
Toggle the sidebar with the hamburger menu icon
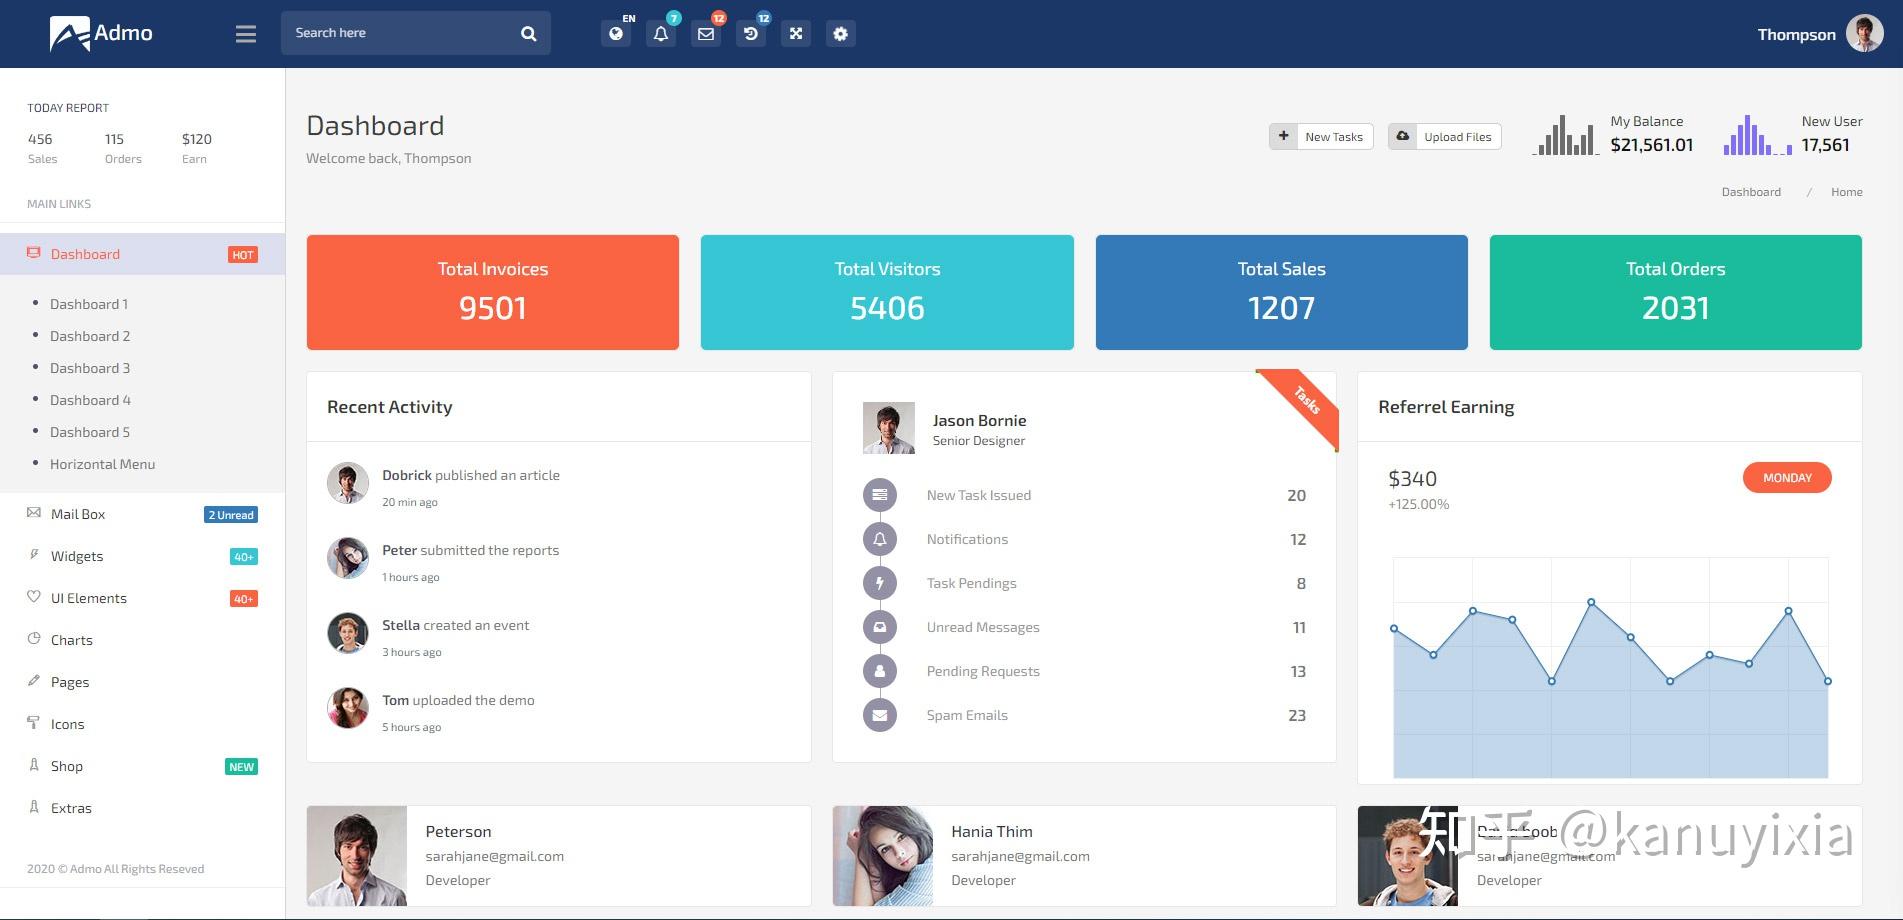(x=246, y=34)
